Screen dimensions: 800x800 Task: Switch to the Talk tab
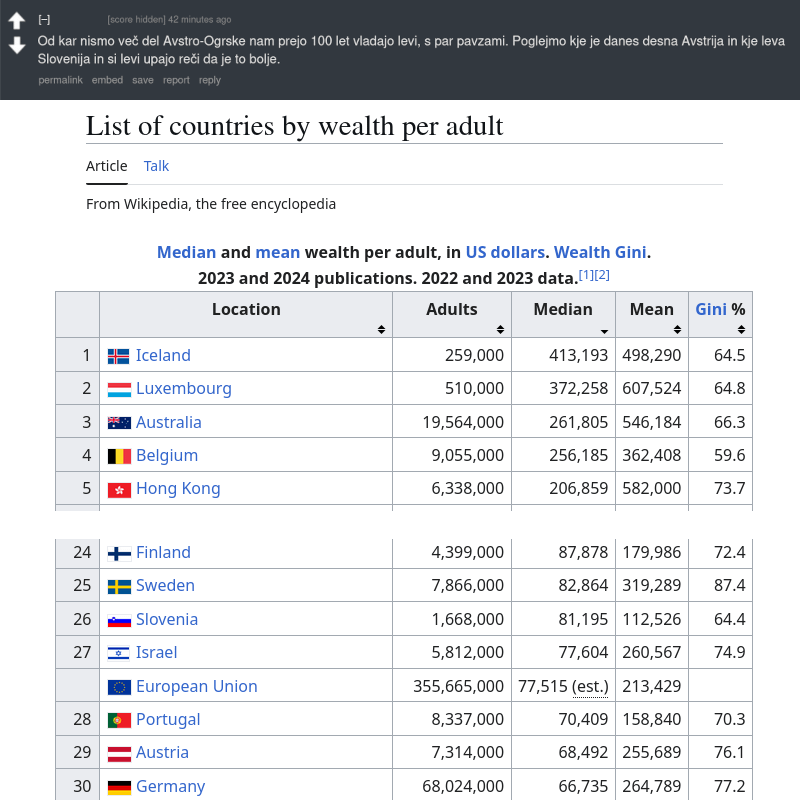click(x=156, y=166)
